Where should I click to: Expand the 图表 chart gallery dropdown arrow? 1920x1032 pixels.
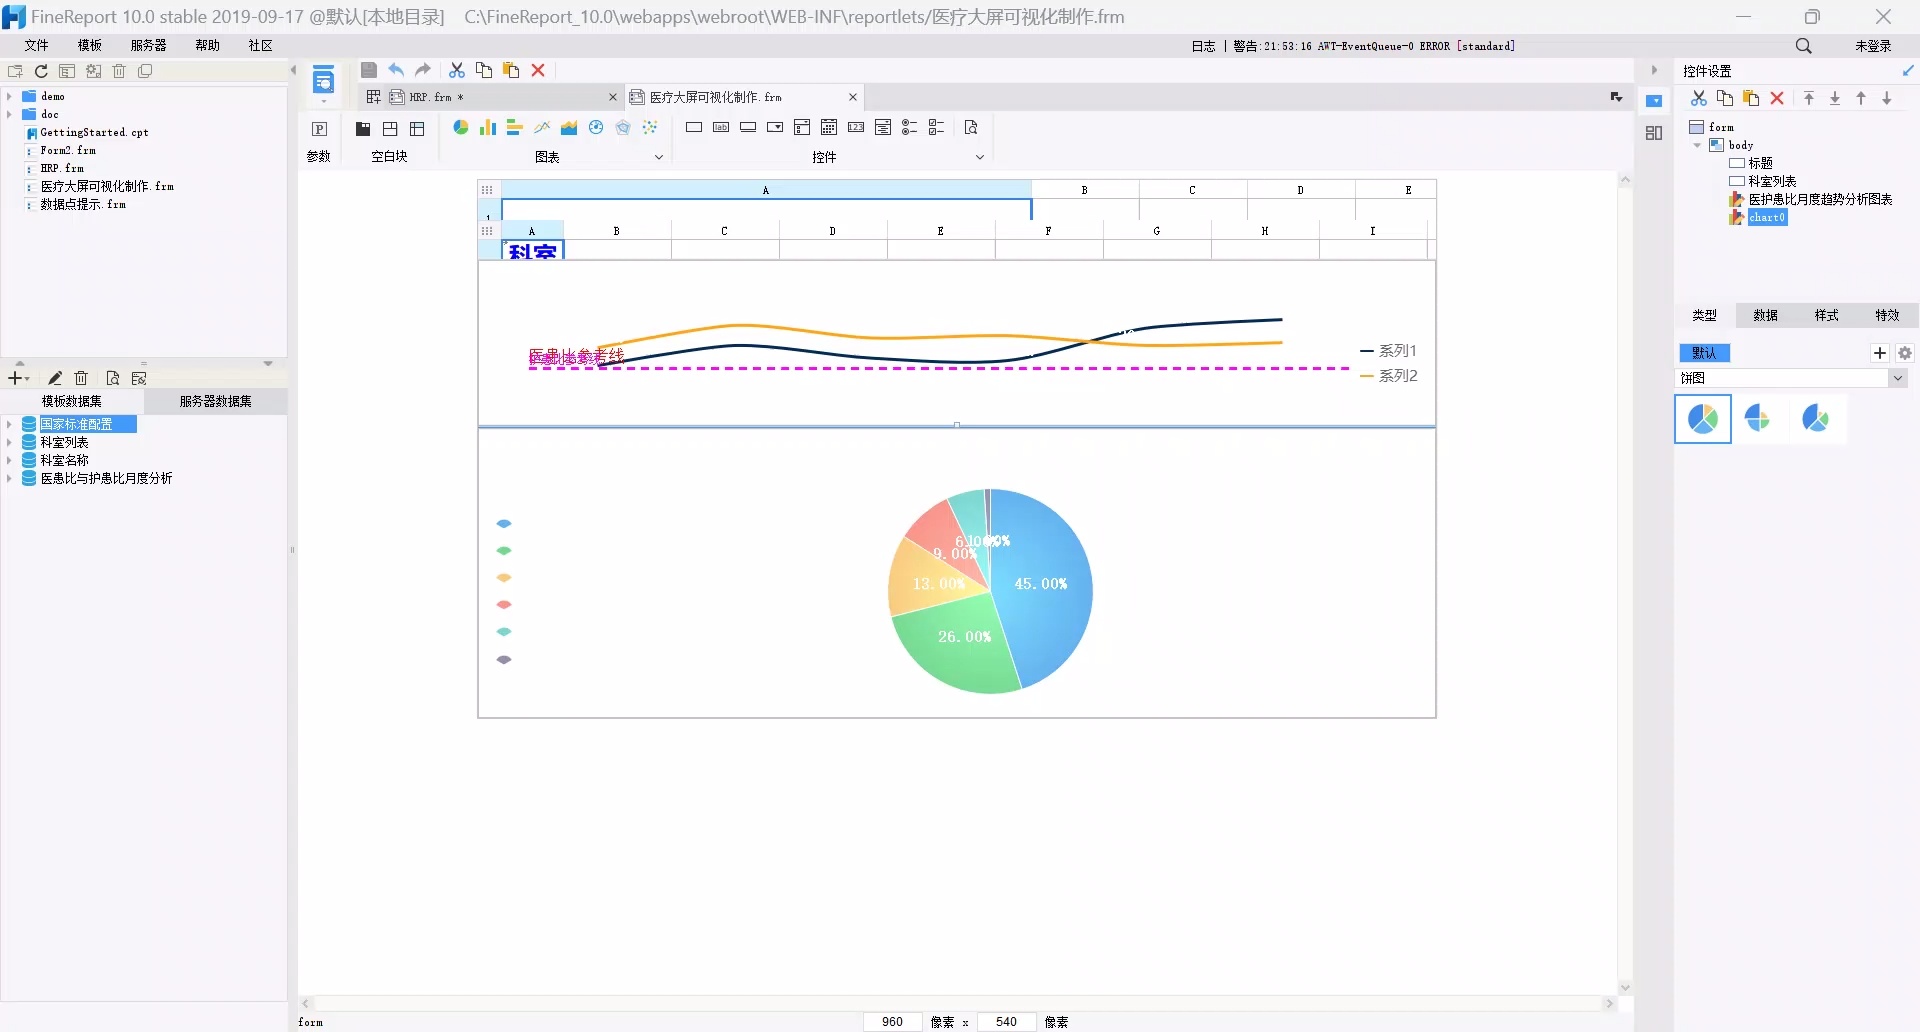(x=658, y=157)
